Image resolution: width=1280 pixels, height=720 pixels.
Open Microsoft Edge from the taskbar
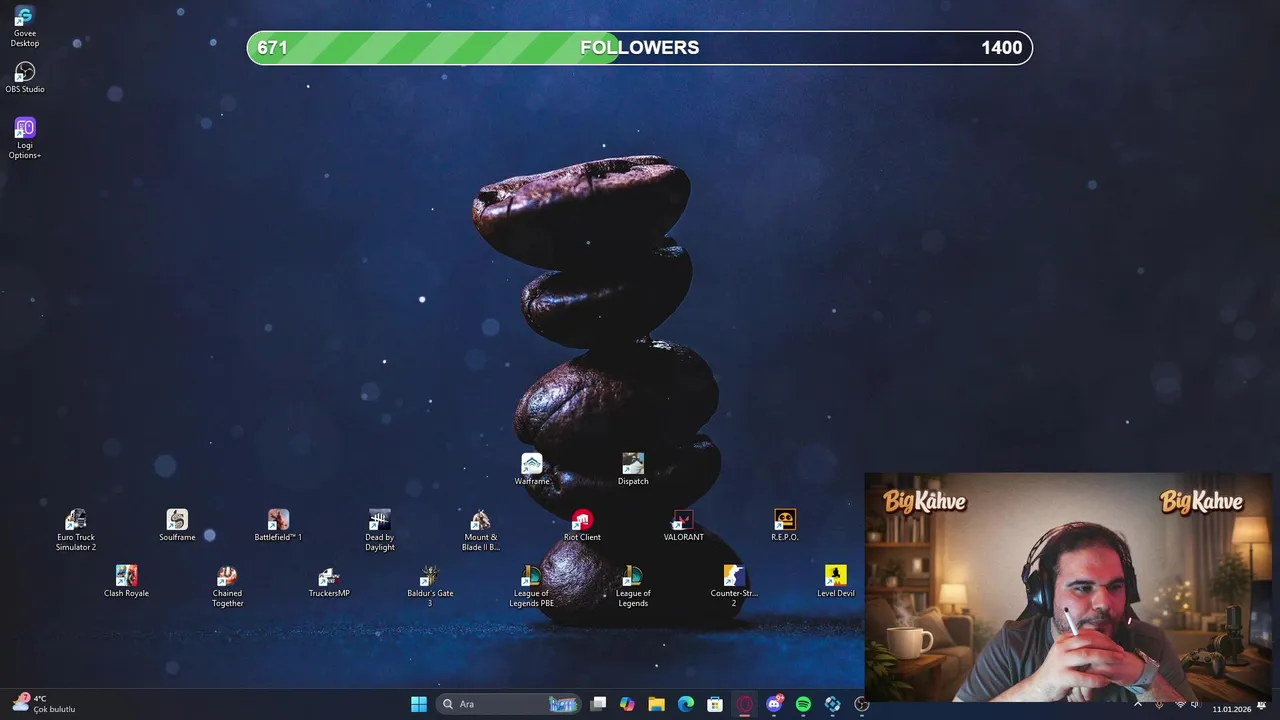686,704
